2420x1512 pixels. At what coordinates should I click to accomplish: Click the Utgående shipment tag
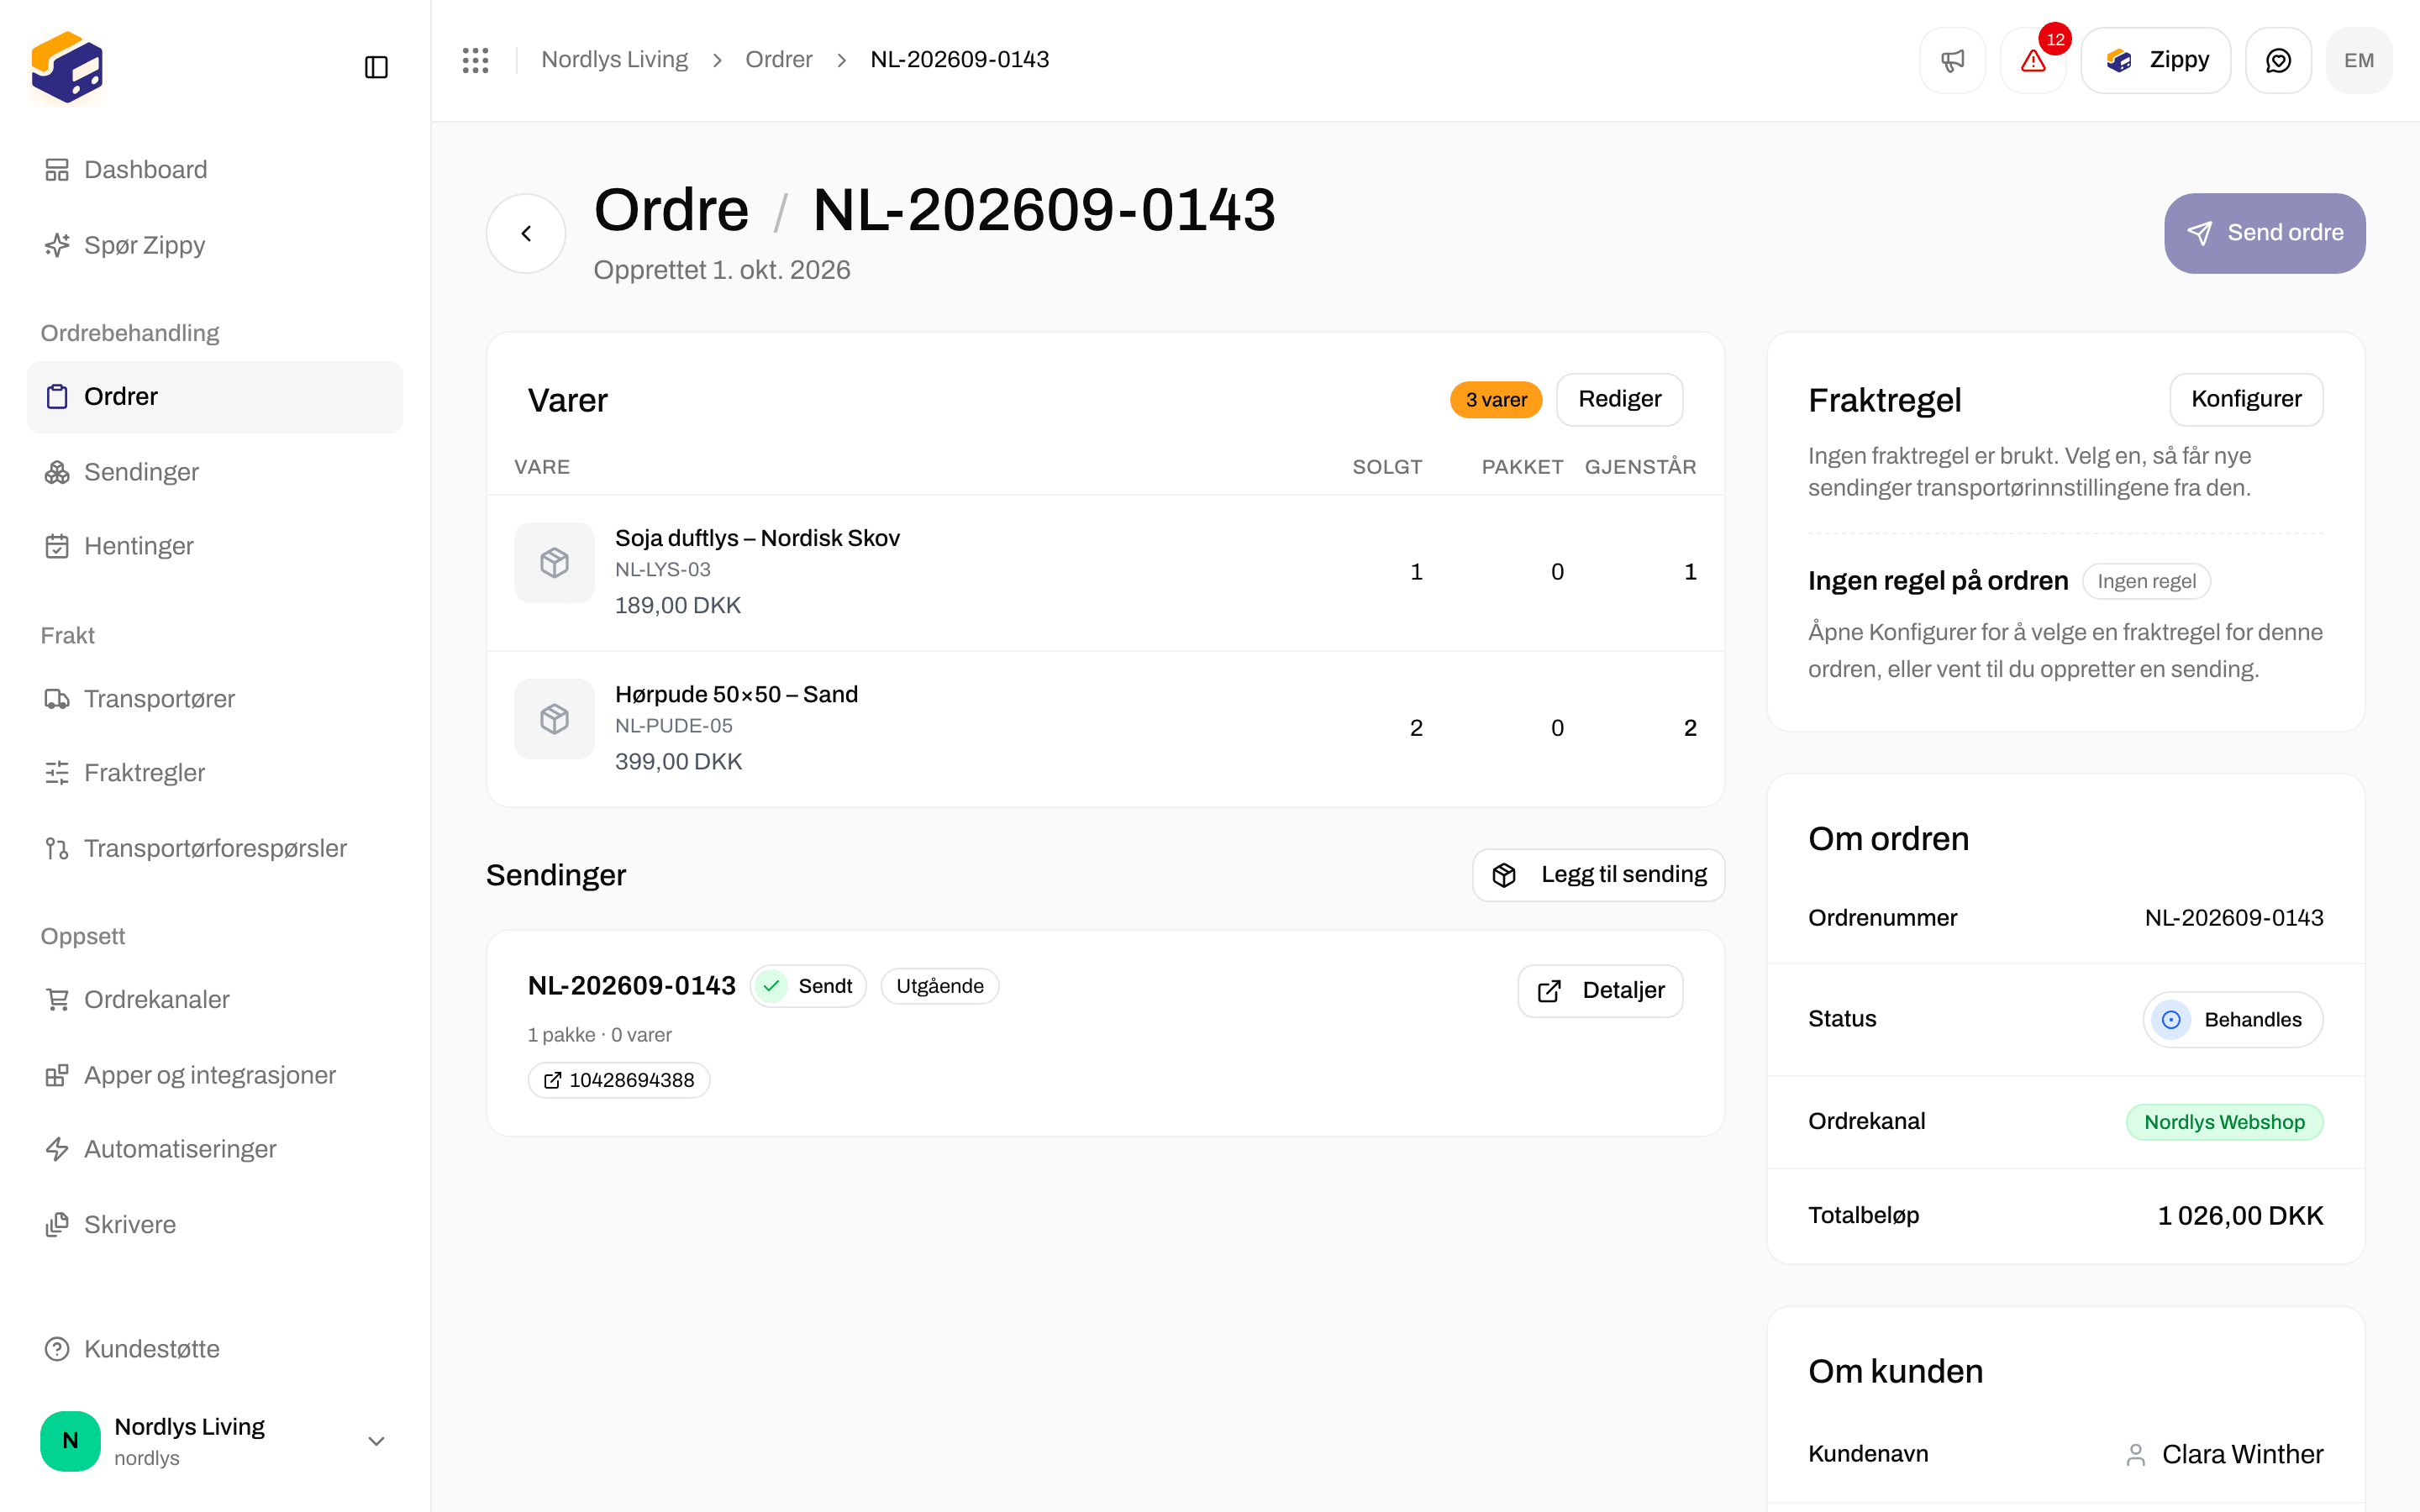click(939, 987)
